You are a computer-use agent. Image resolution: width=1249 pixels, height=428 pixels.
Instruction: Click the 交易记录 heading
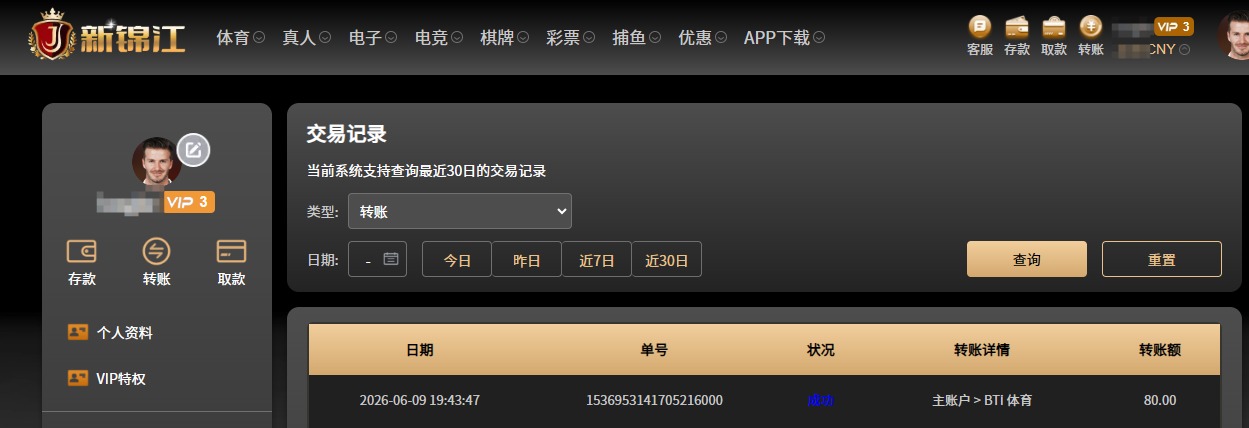[346, 134]
